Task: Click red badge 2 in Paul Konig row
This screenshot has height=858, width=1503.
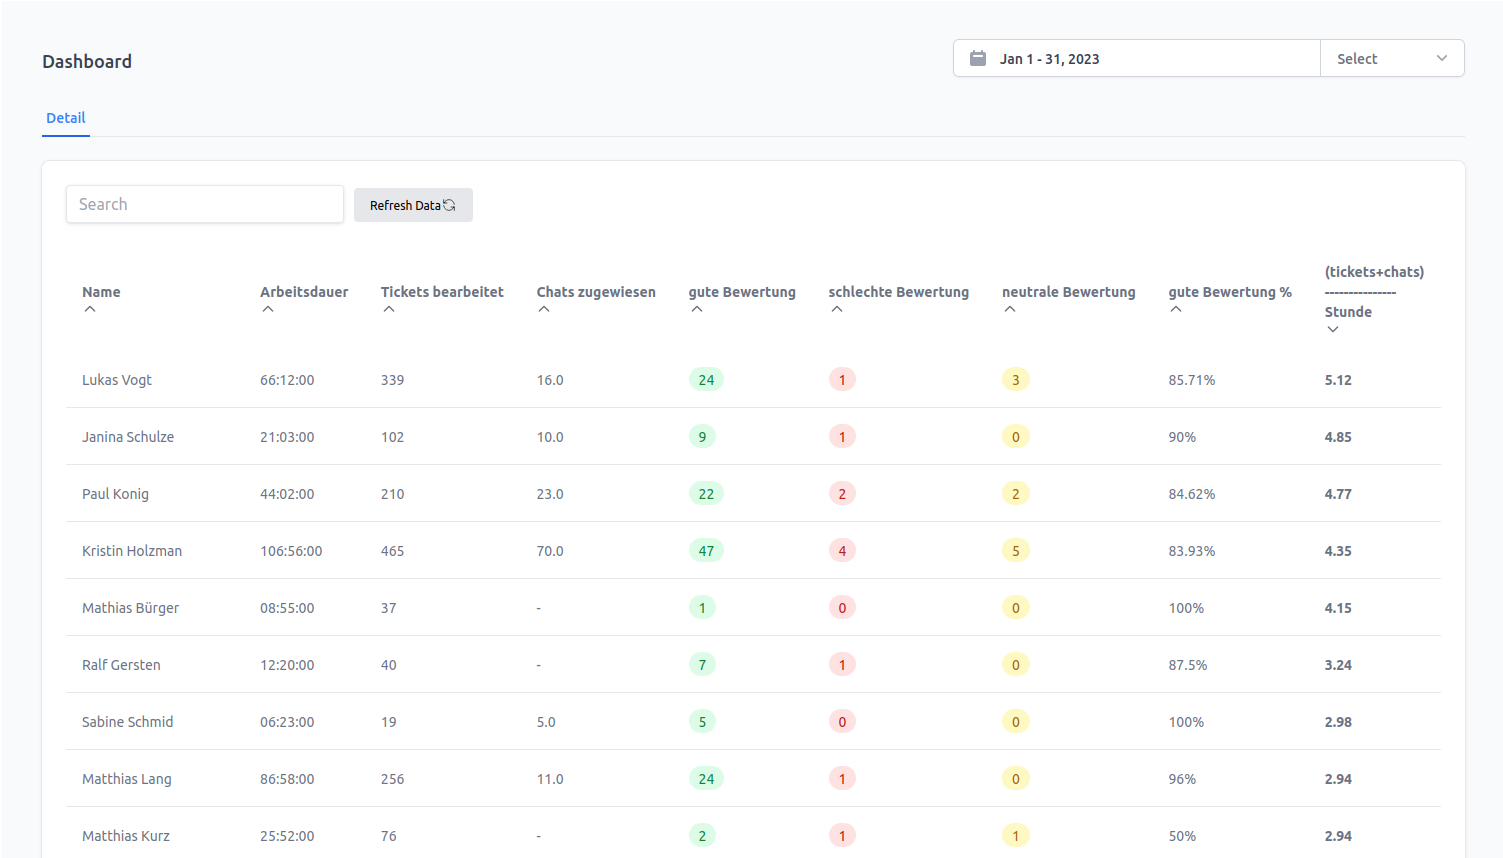Action: tap(842, 494)
